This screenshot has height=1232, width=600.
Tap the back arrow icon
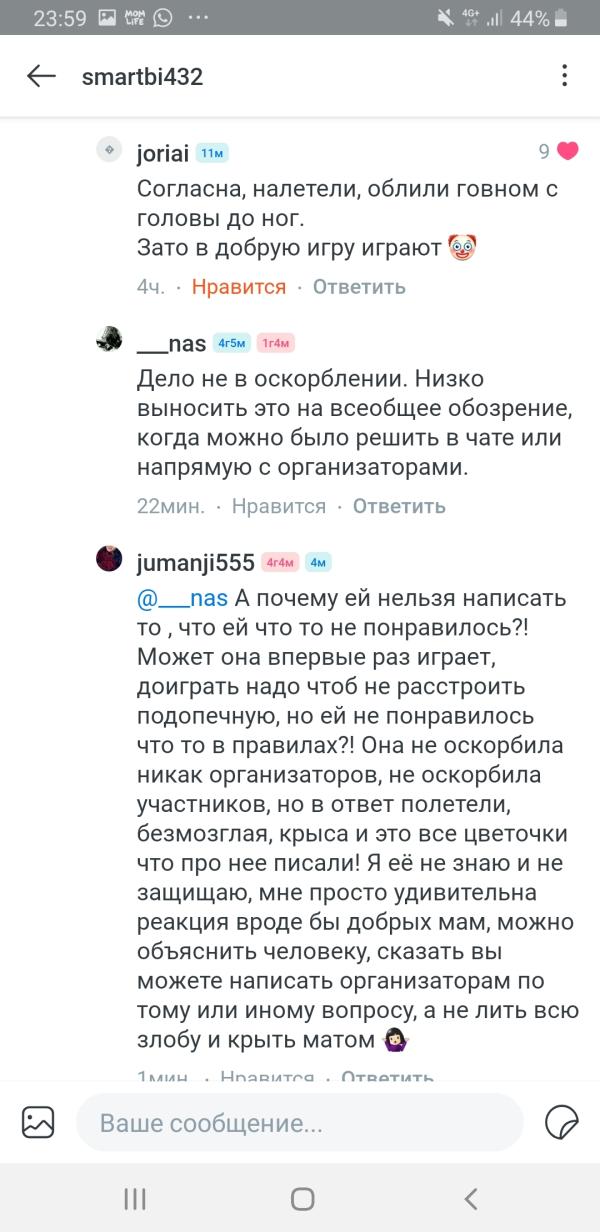click(41, 76)
